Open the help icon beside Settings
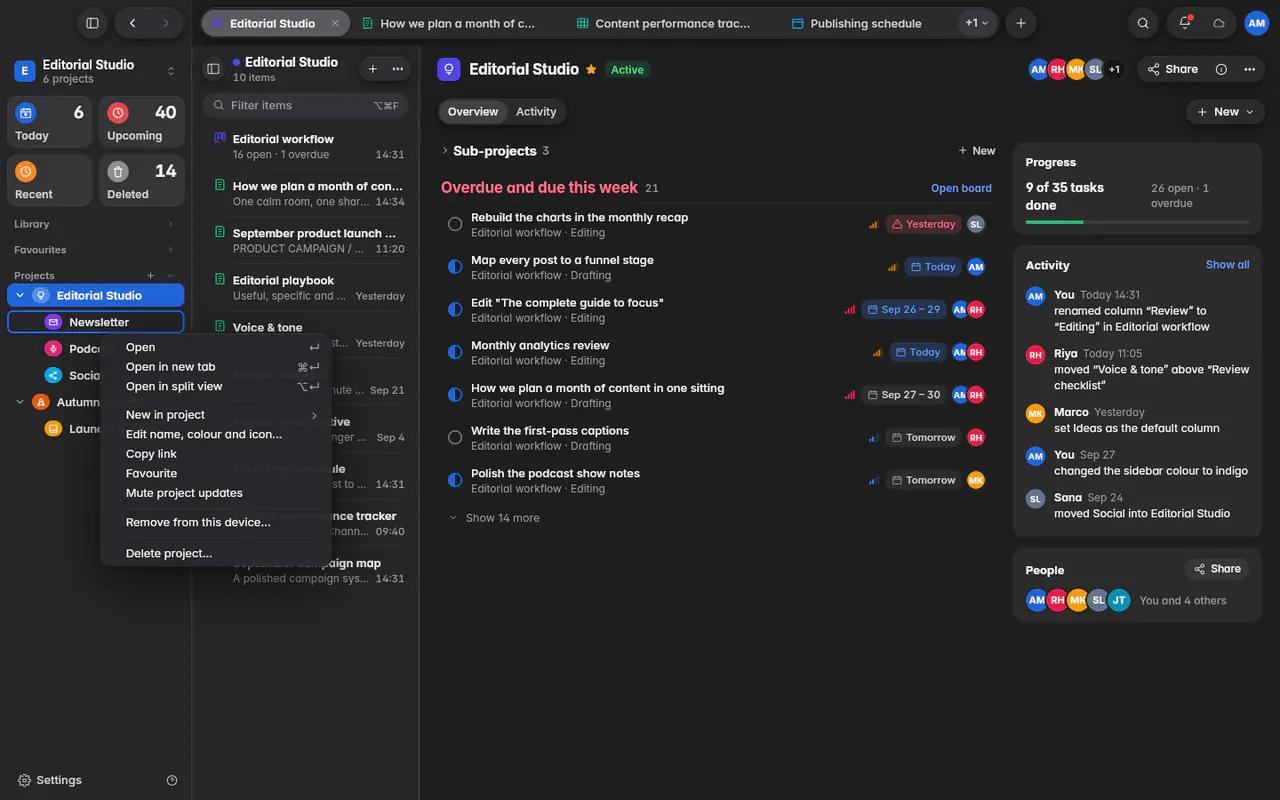Viewport: 1280px width, 800px height. (x=172, y=780)
